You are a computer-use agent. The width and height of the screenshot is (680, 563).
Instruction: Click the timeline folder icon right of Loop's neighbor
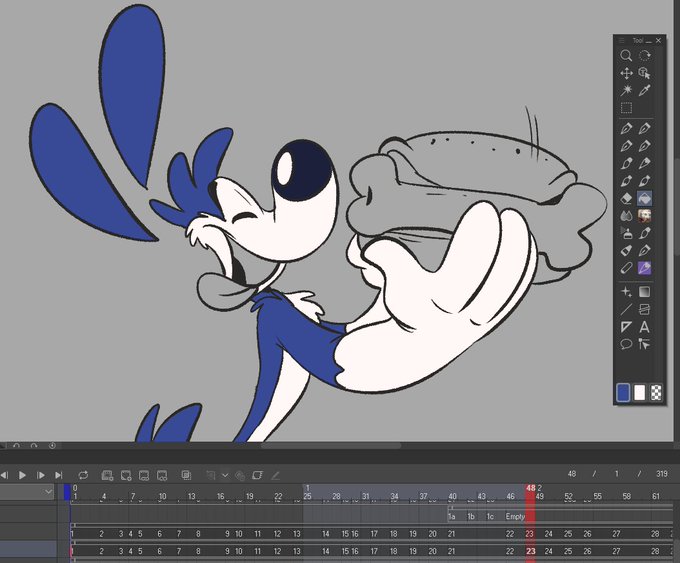pyautogui.click(x=126, y=475)
